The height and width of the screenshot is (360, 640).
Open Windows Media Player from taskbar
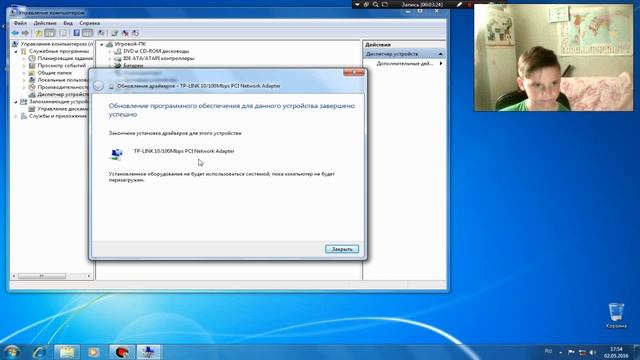pyautogui.click(x=93, y=352)
